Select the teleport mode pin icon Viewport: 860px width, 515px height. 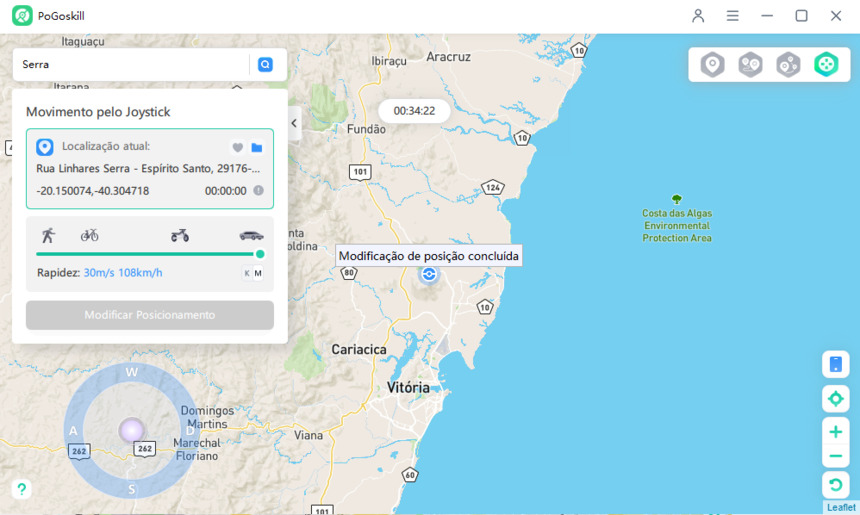coord(712,65)
